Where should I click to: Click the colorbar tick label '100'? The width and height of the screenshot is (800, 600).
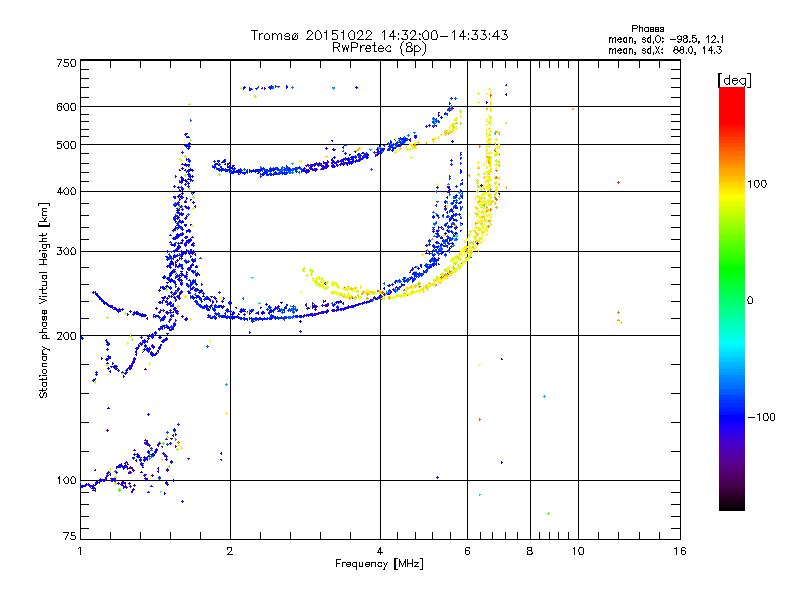coord(757,184)
